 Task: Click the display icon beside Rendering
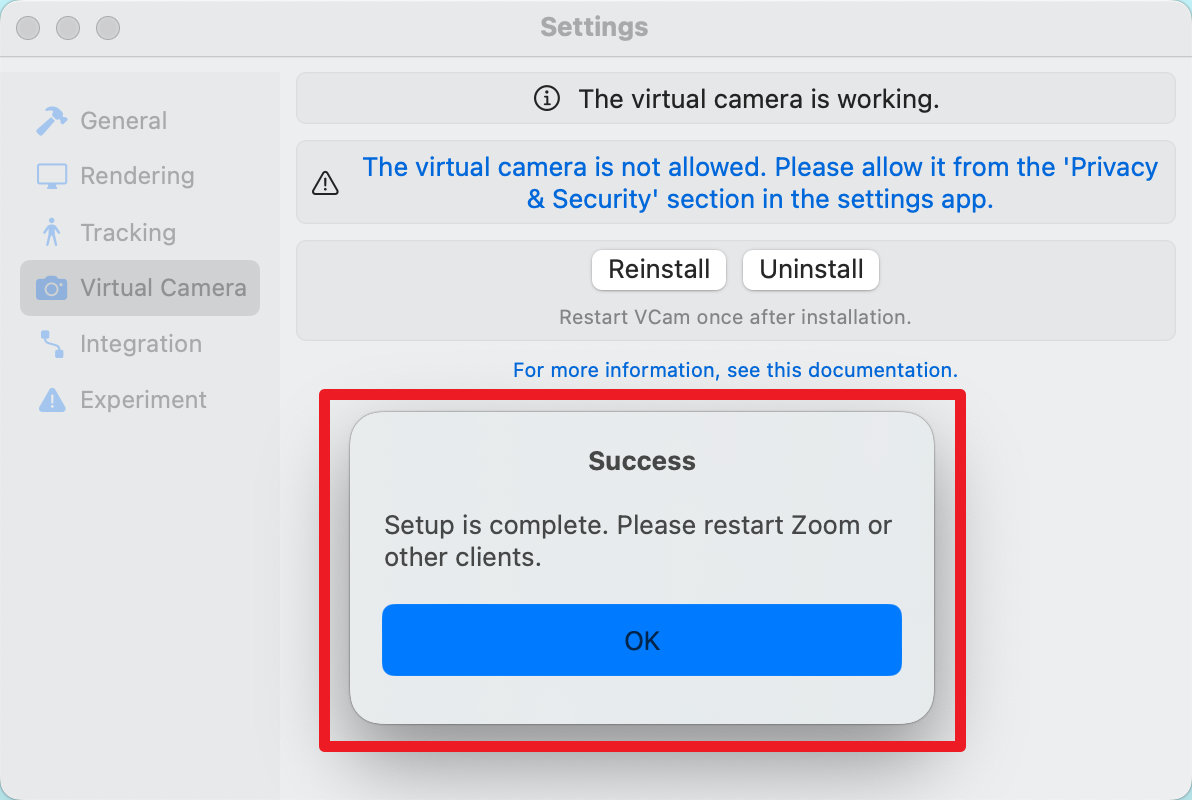[x=51, y=176]
